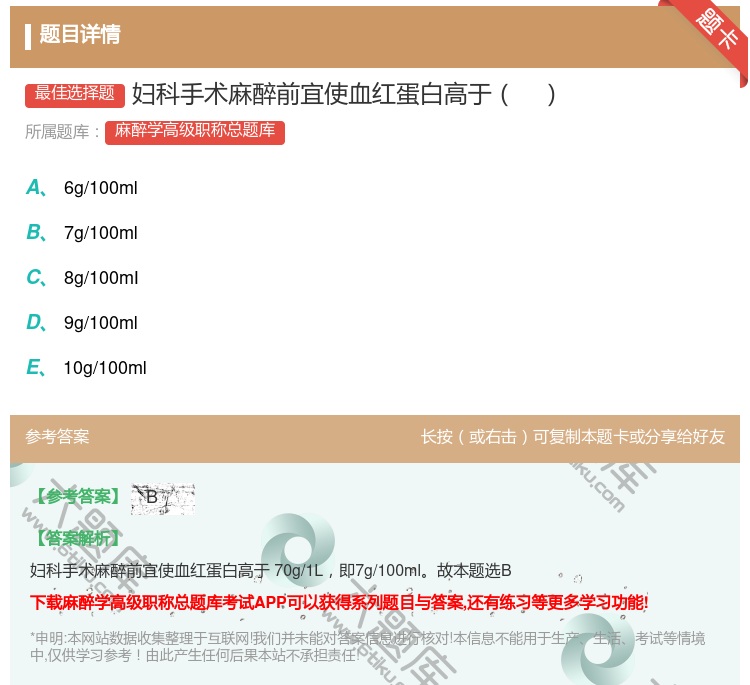This screenshot has height=685, width=750.
Task: Open the 麻醉学高级职称总题库 question bank tag
Action: [195, 132]
